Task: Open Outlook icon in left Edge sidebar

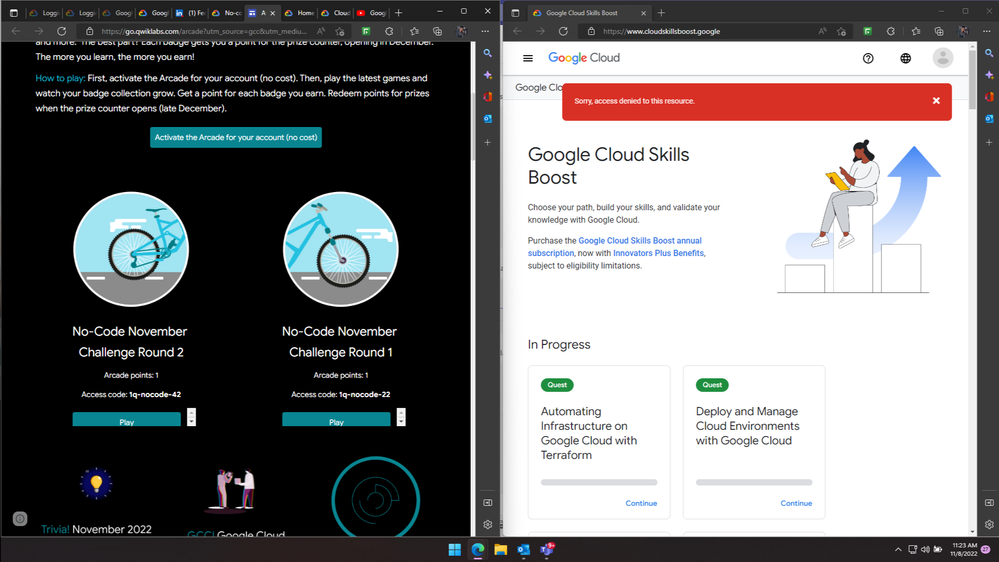Action: point(487,119)
